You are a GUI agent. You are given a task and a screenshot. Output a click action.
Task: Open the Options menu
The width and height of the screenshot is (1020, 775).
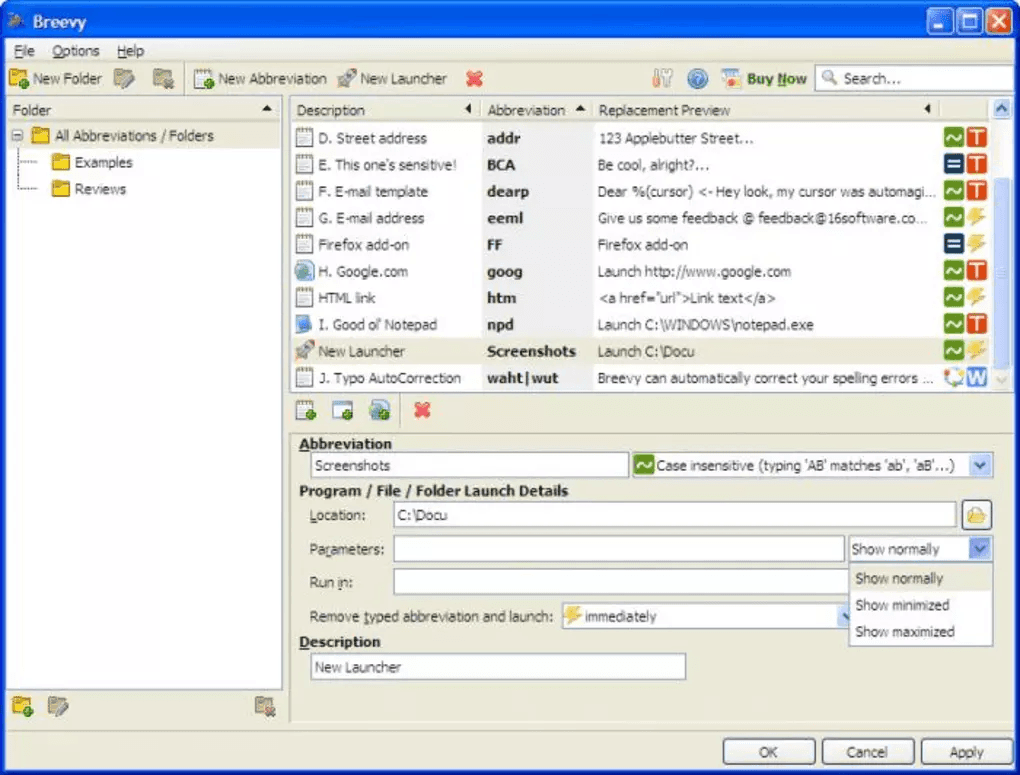(x=75, y=51)
